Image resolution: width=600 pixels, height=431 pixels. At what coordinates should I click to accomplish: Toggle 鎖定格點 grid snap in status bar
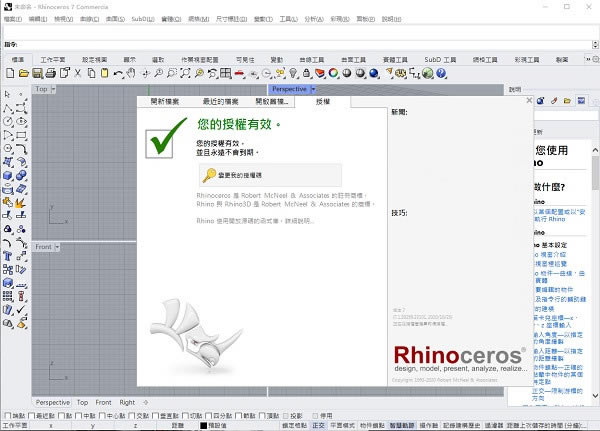click(294, 425)
